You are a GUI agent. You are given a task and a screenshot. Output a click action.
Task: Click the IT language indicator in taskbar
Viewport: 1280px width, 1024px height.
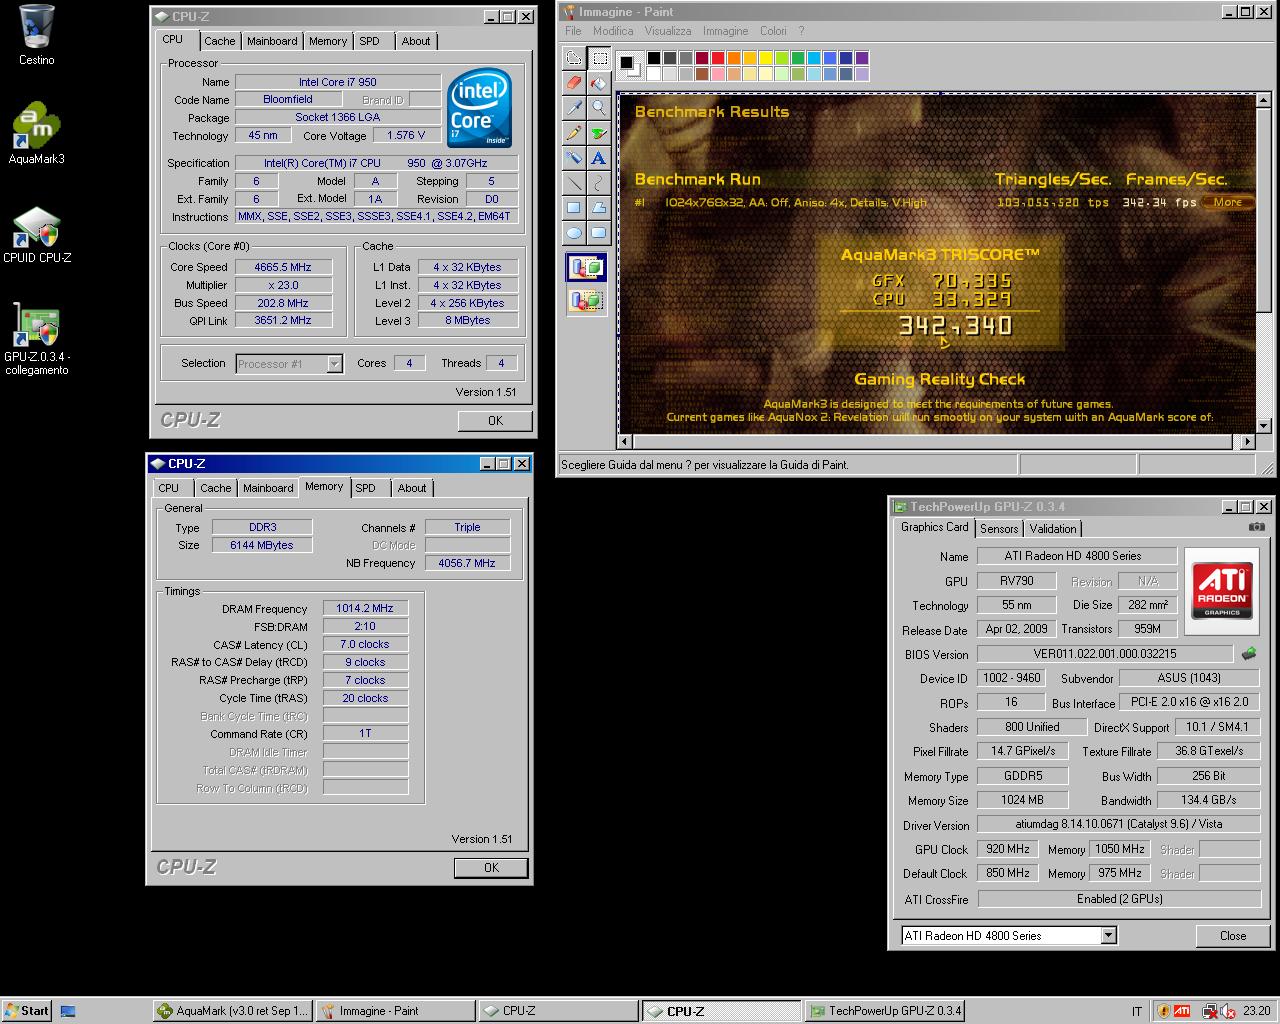point(1136,1012)
